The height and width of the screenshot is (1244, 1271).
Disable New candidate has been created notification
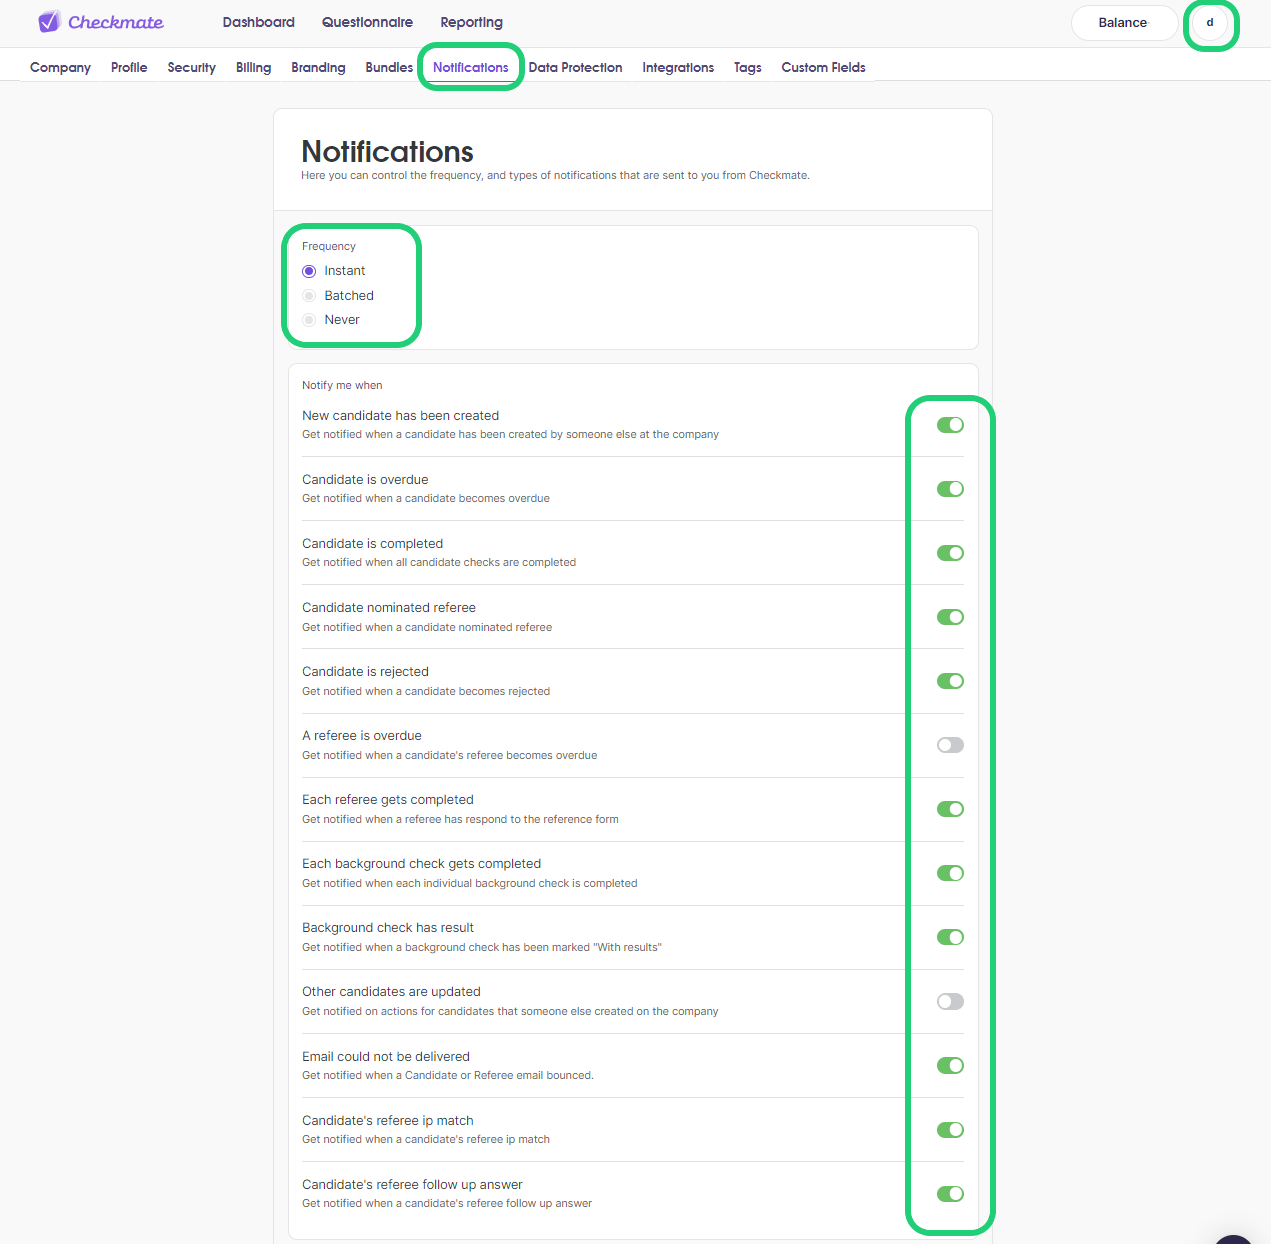coord(950,425)
